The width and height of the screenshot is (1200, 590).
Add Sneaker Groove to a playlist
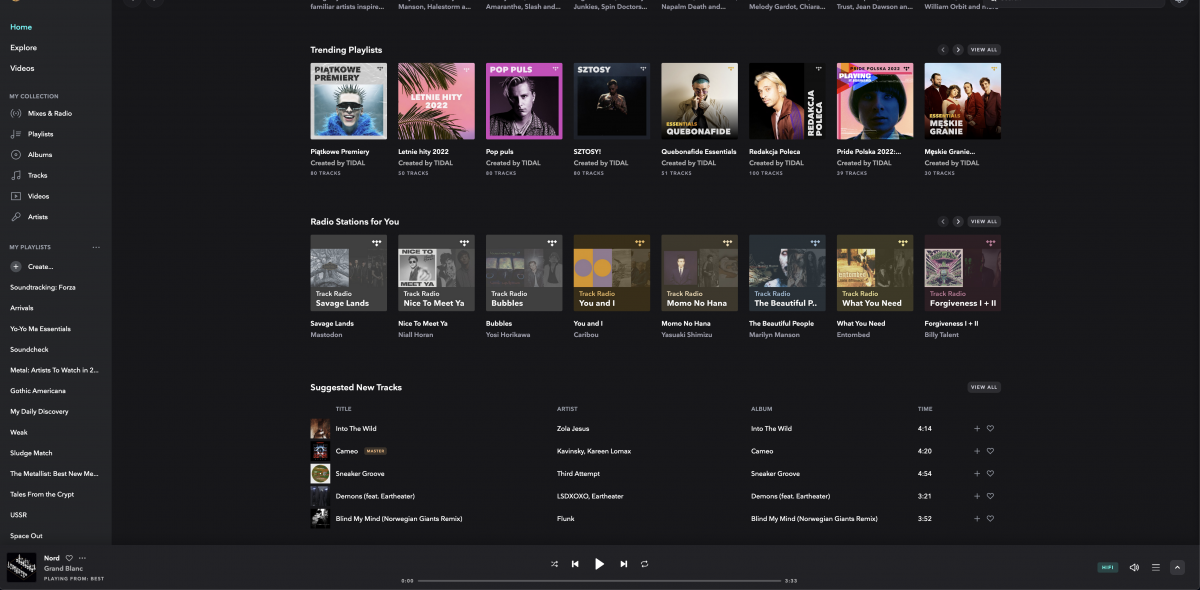coord(977,474)
